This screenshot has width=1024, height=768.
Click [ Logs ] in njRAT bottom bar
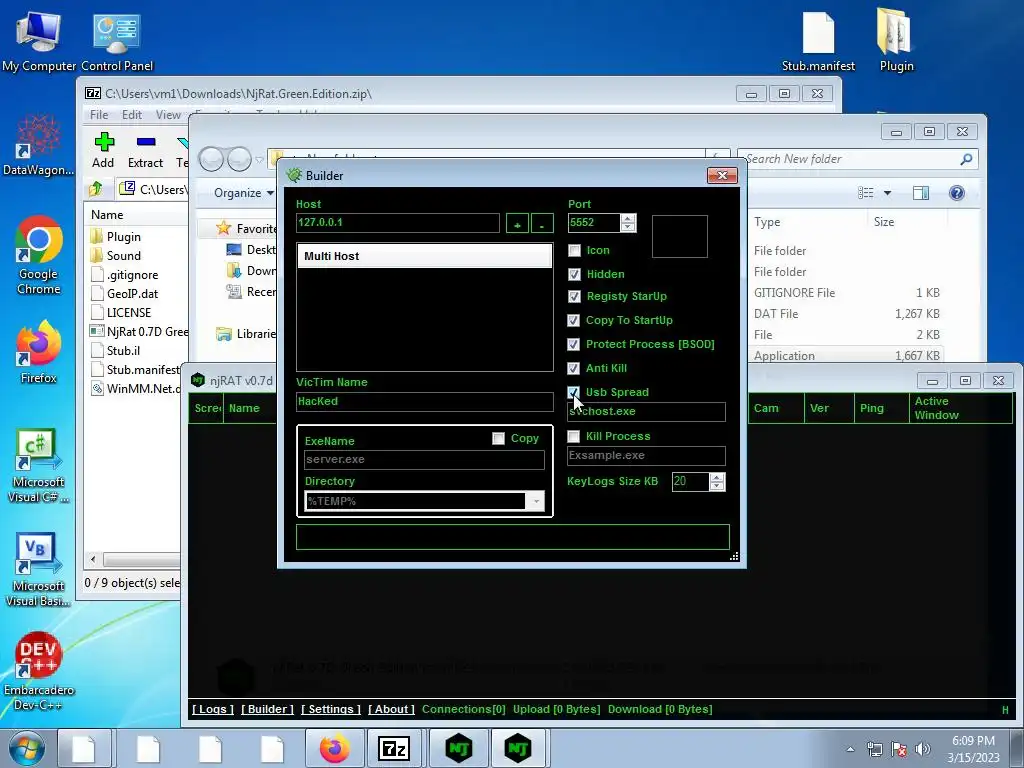(213, 709)
